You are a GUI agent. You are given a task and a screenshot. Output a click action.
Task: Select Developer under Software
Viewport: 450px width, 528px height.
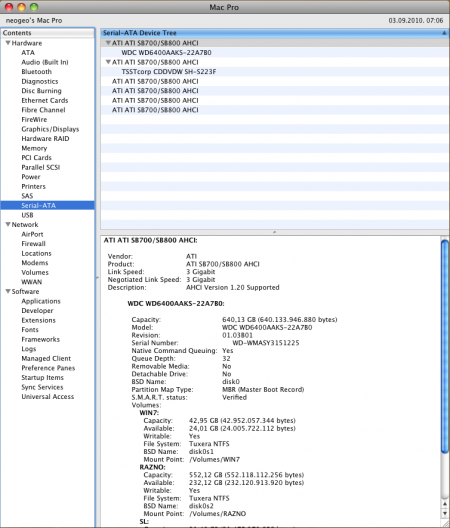tap(37, 310)
